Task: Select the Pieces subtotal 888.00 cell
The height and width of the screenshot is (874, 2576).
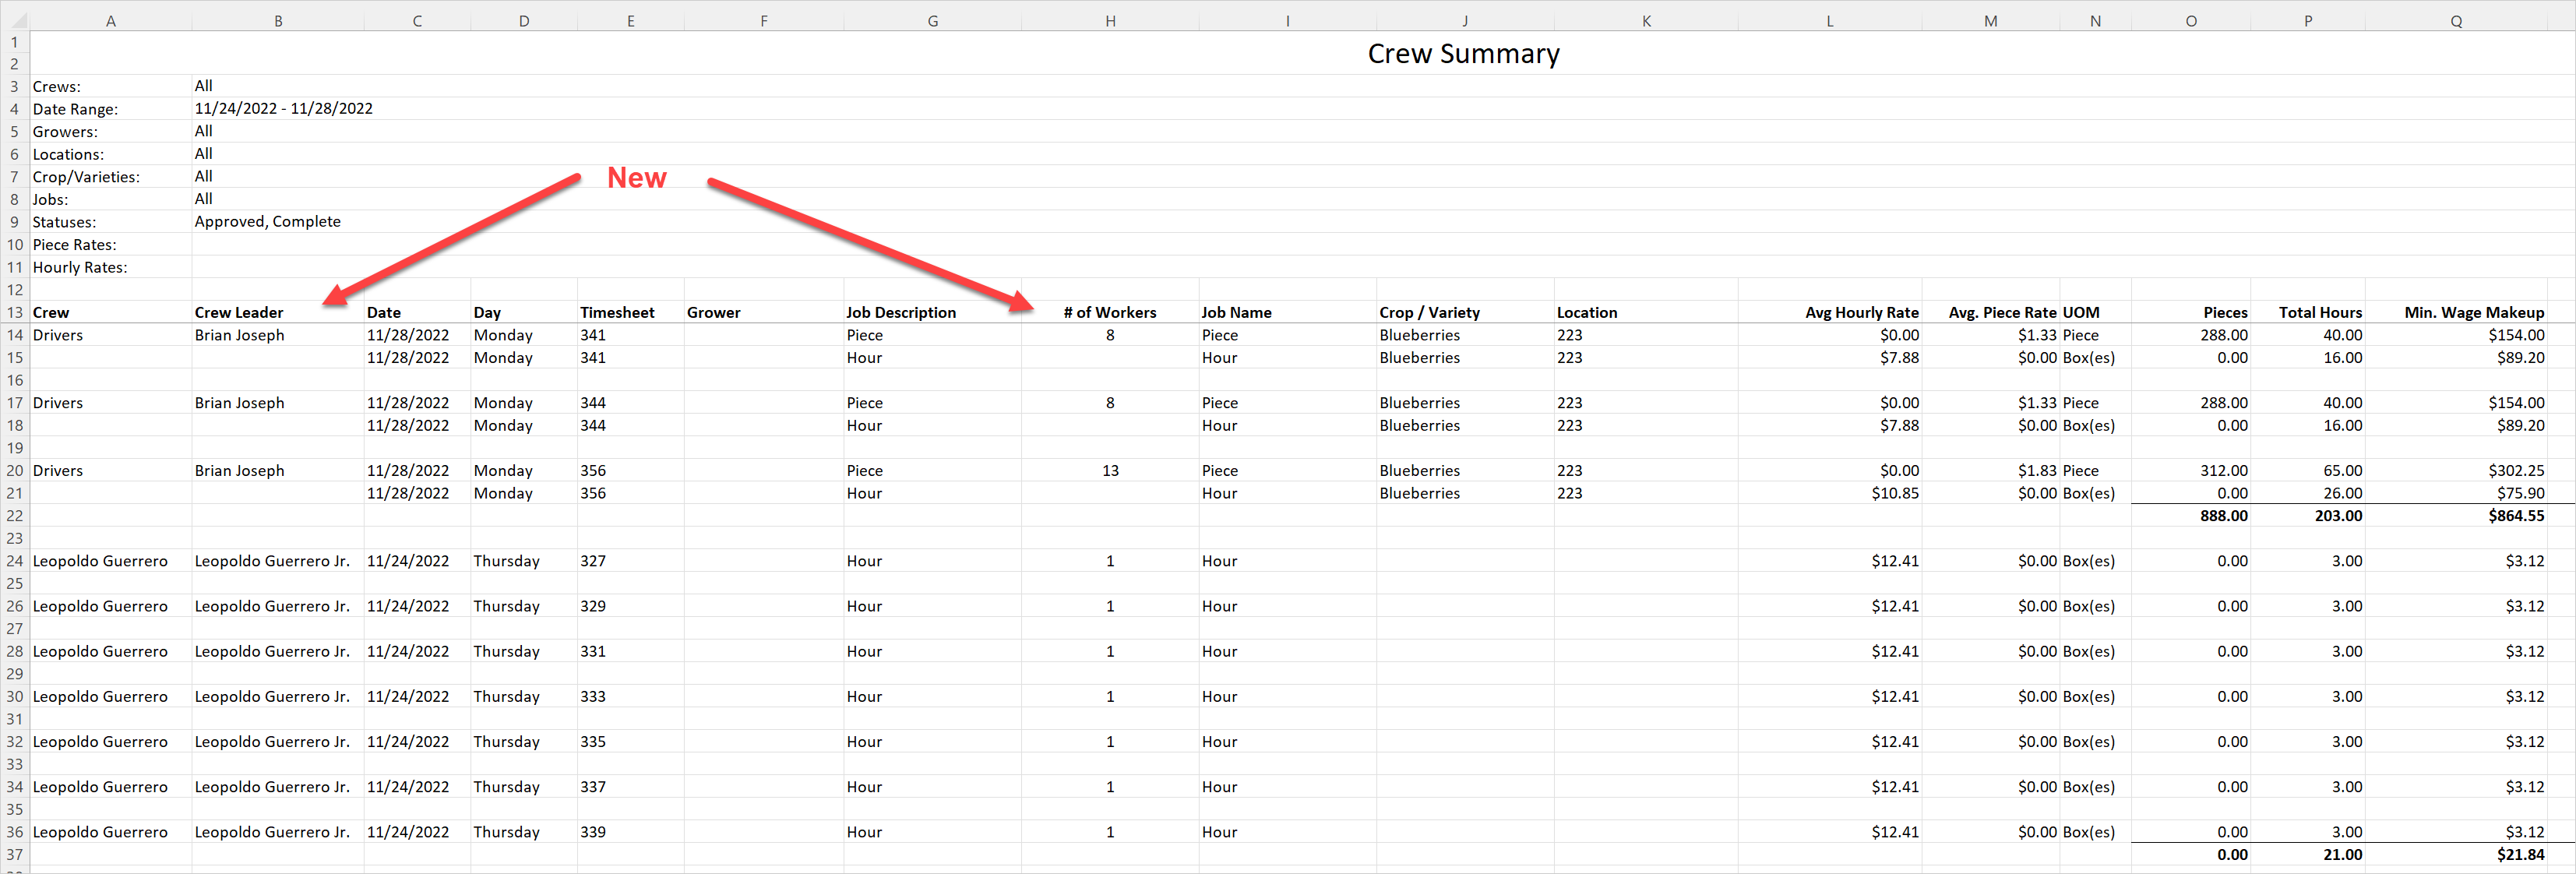Action: tap(2191, 516)
